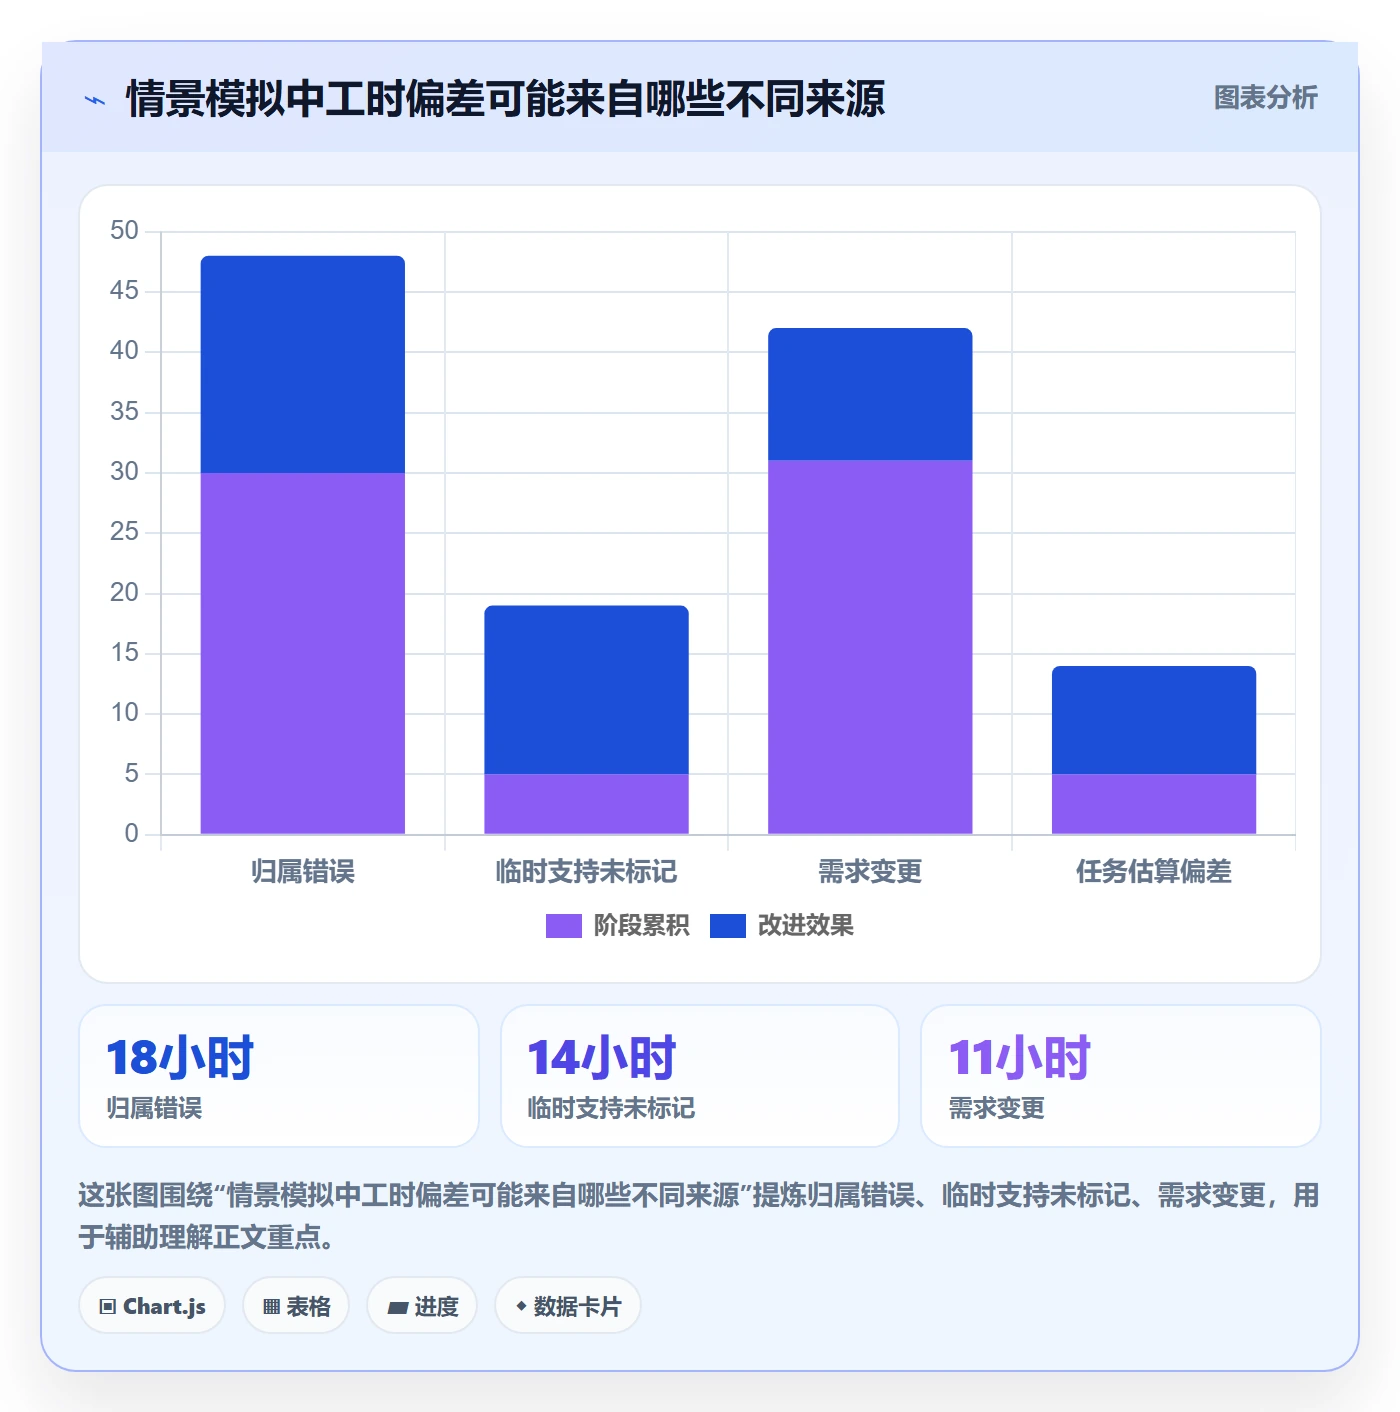The image size is (1400, 1412).
Task: Toggle the 阶段累积 legend swatch
Action: 563,926
